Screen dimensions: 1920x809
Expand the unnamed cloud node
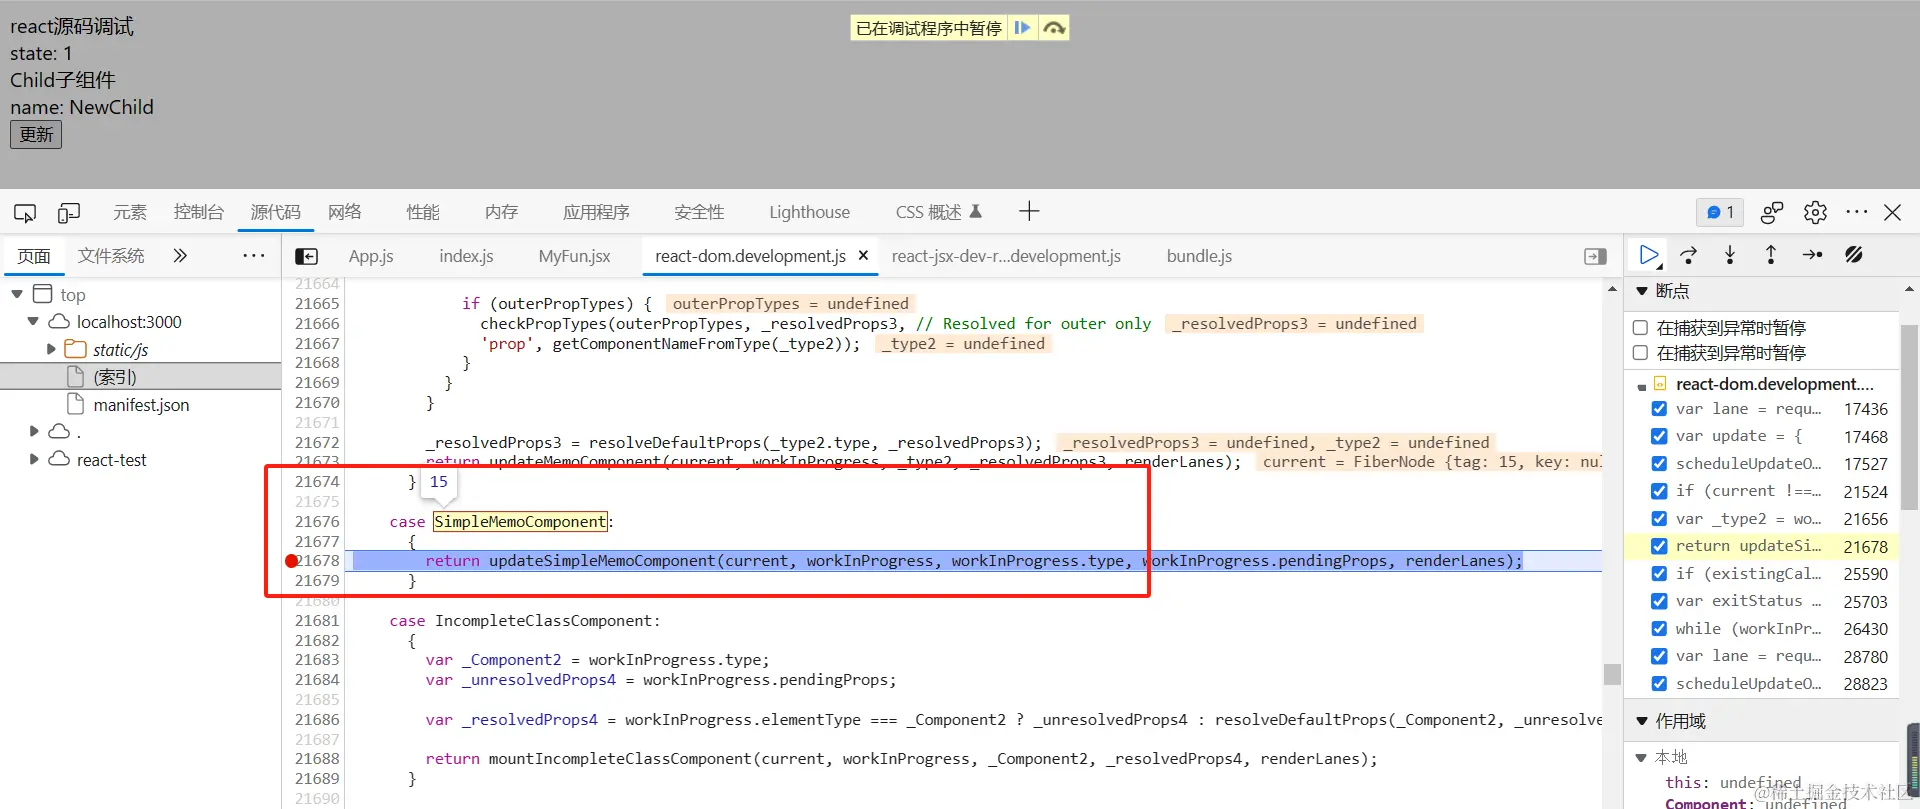34,431
